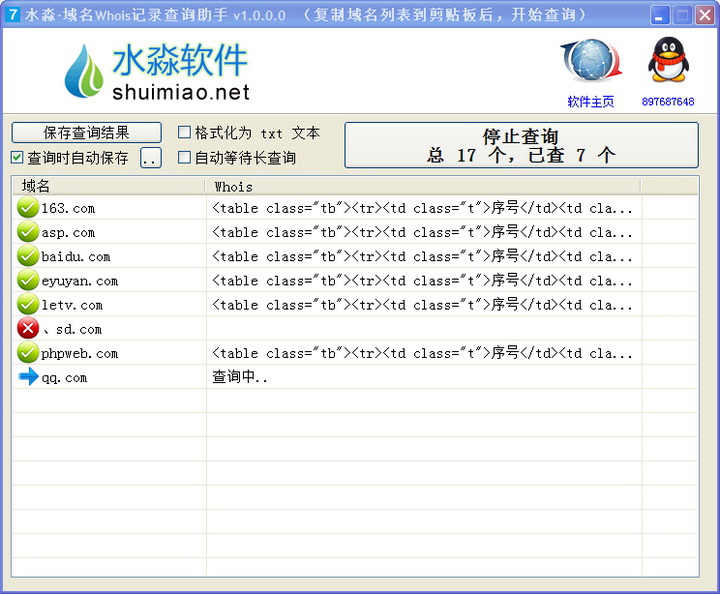
Task: Click the 停止查询 button
Action: pyautogui.click(x=521, y=145)
